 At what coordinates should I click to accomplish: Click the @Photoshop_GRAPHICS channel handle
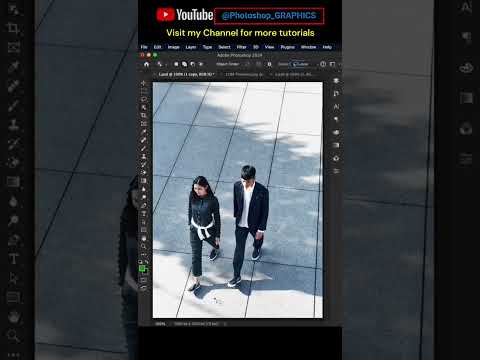click(269, 16)
